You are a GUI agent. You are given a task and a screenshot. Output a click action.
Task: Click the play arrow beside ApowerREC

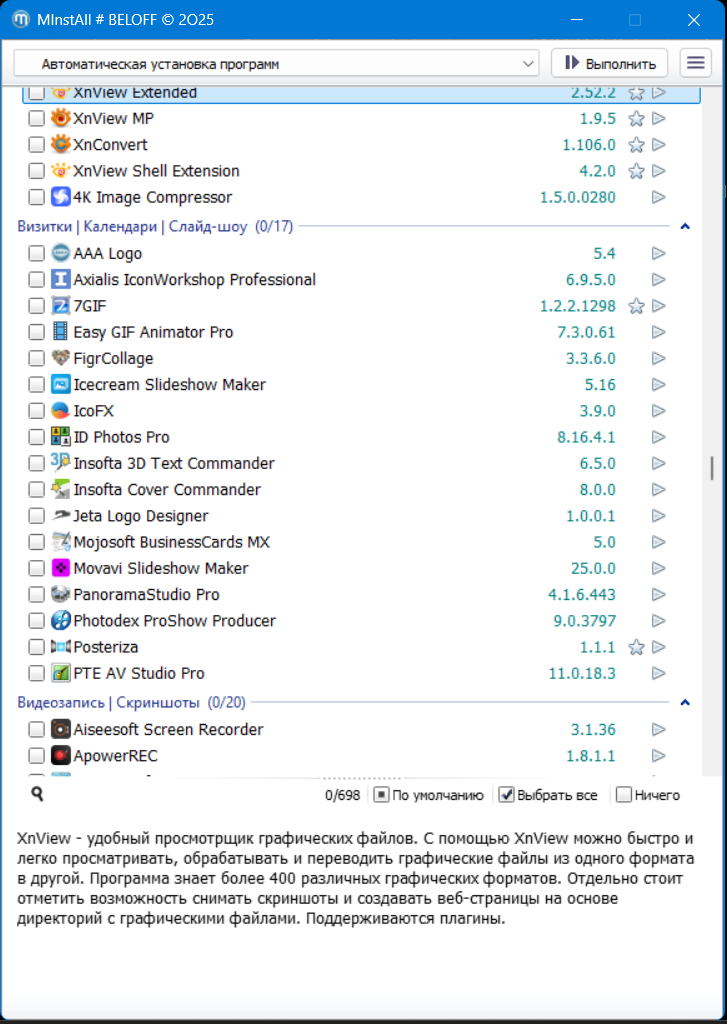(x=658, y=756)
